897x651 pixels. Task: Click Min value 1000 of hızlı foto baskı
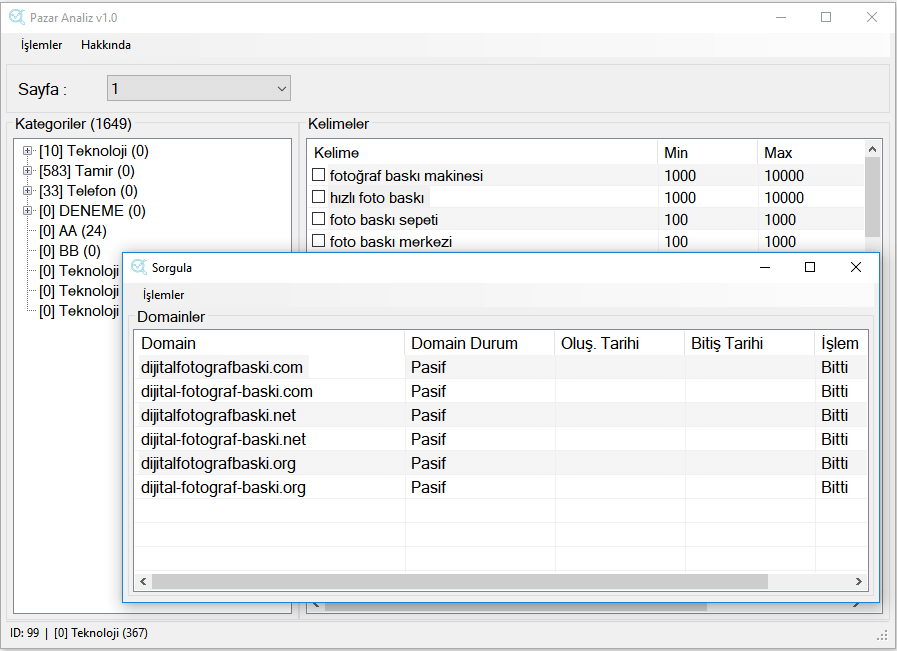(680, 198)
